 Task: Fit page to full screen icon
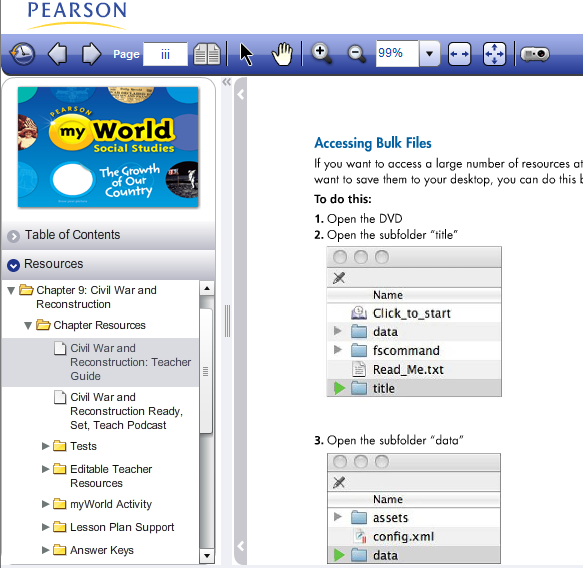click(494, 54)
